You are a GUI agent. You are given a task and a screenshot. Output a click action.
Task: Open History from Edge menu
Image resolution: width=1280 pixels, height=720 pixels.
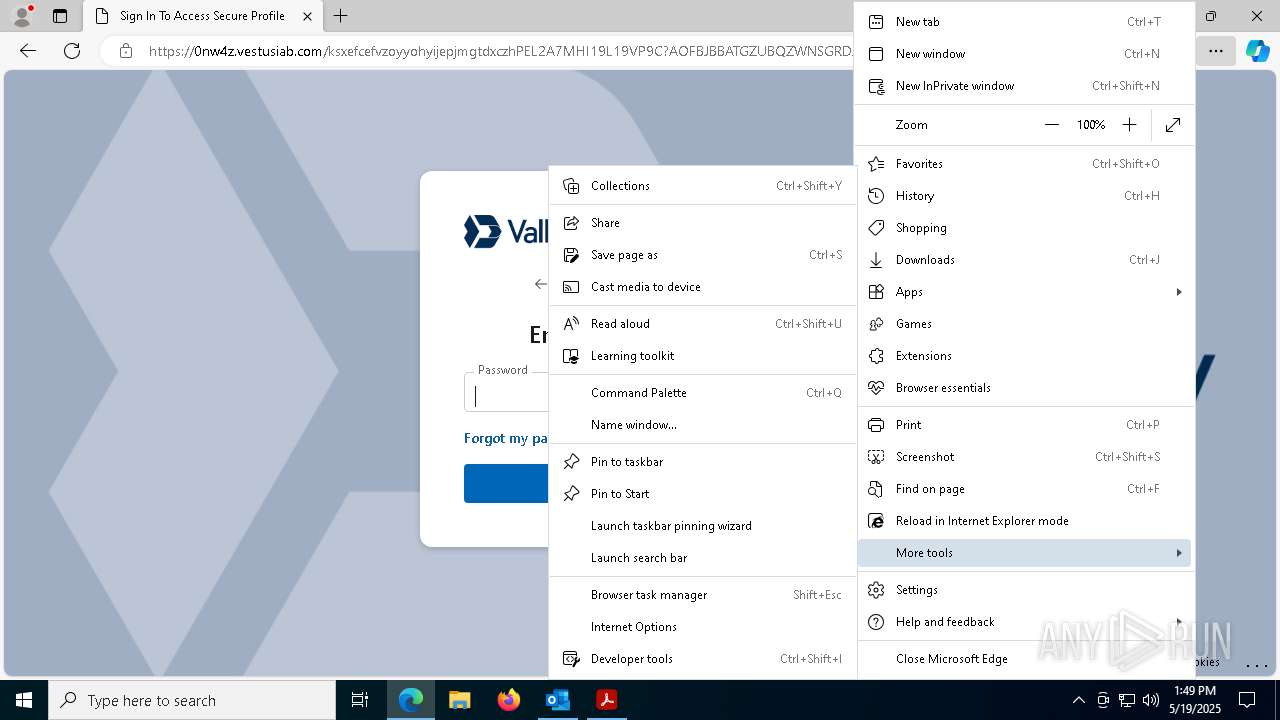1025,196
